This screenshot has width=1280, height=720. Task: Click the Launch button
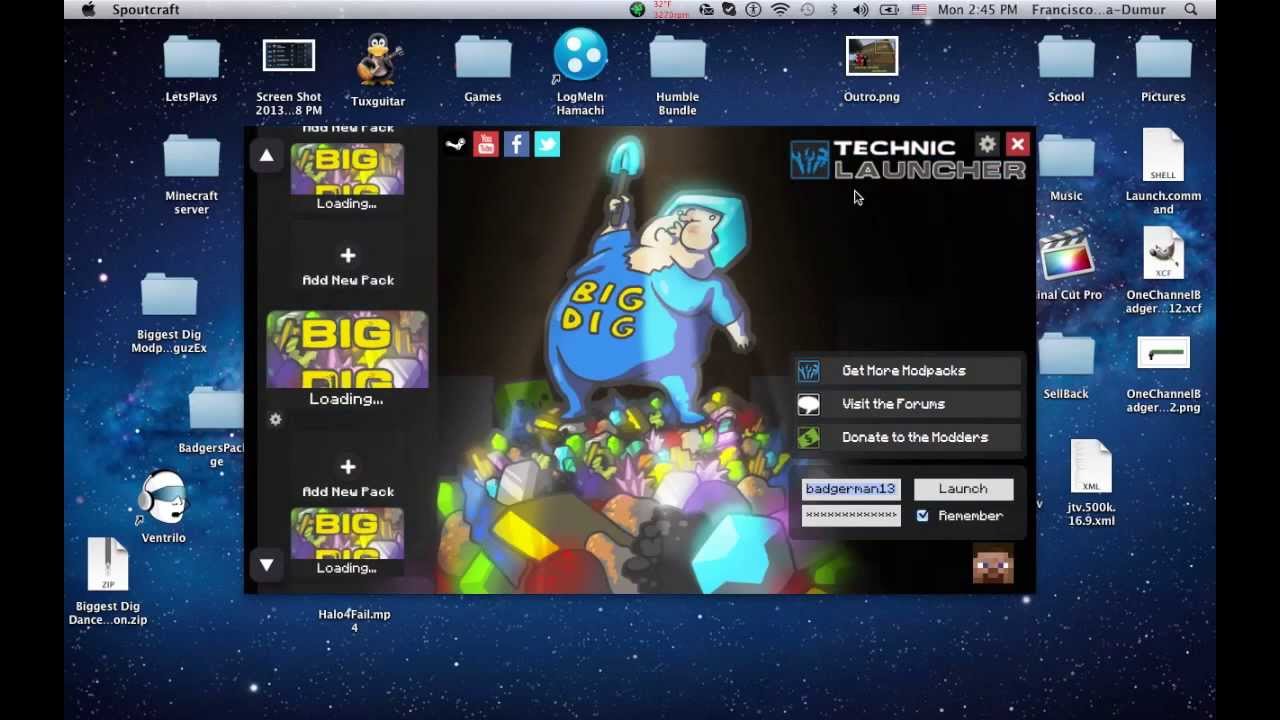tap(962, 488)
